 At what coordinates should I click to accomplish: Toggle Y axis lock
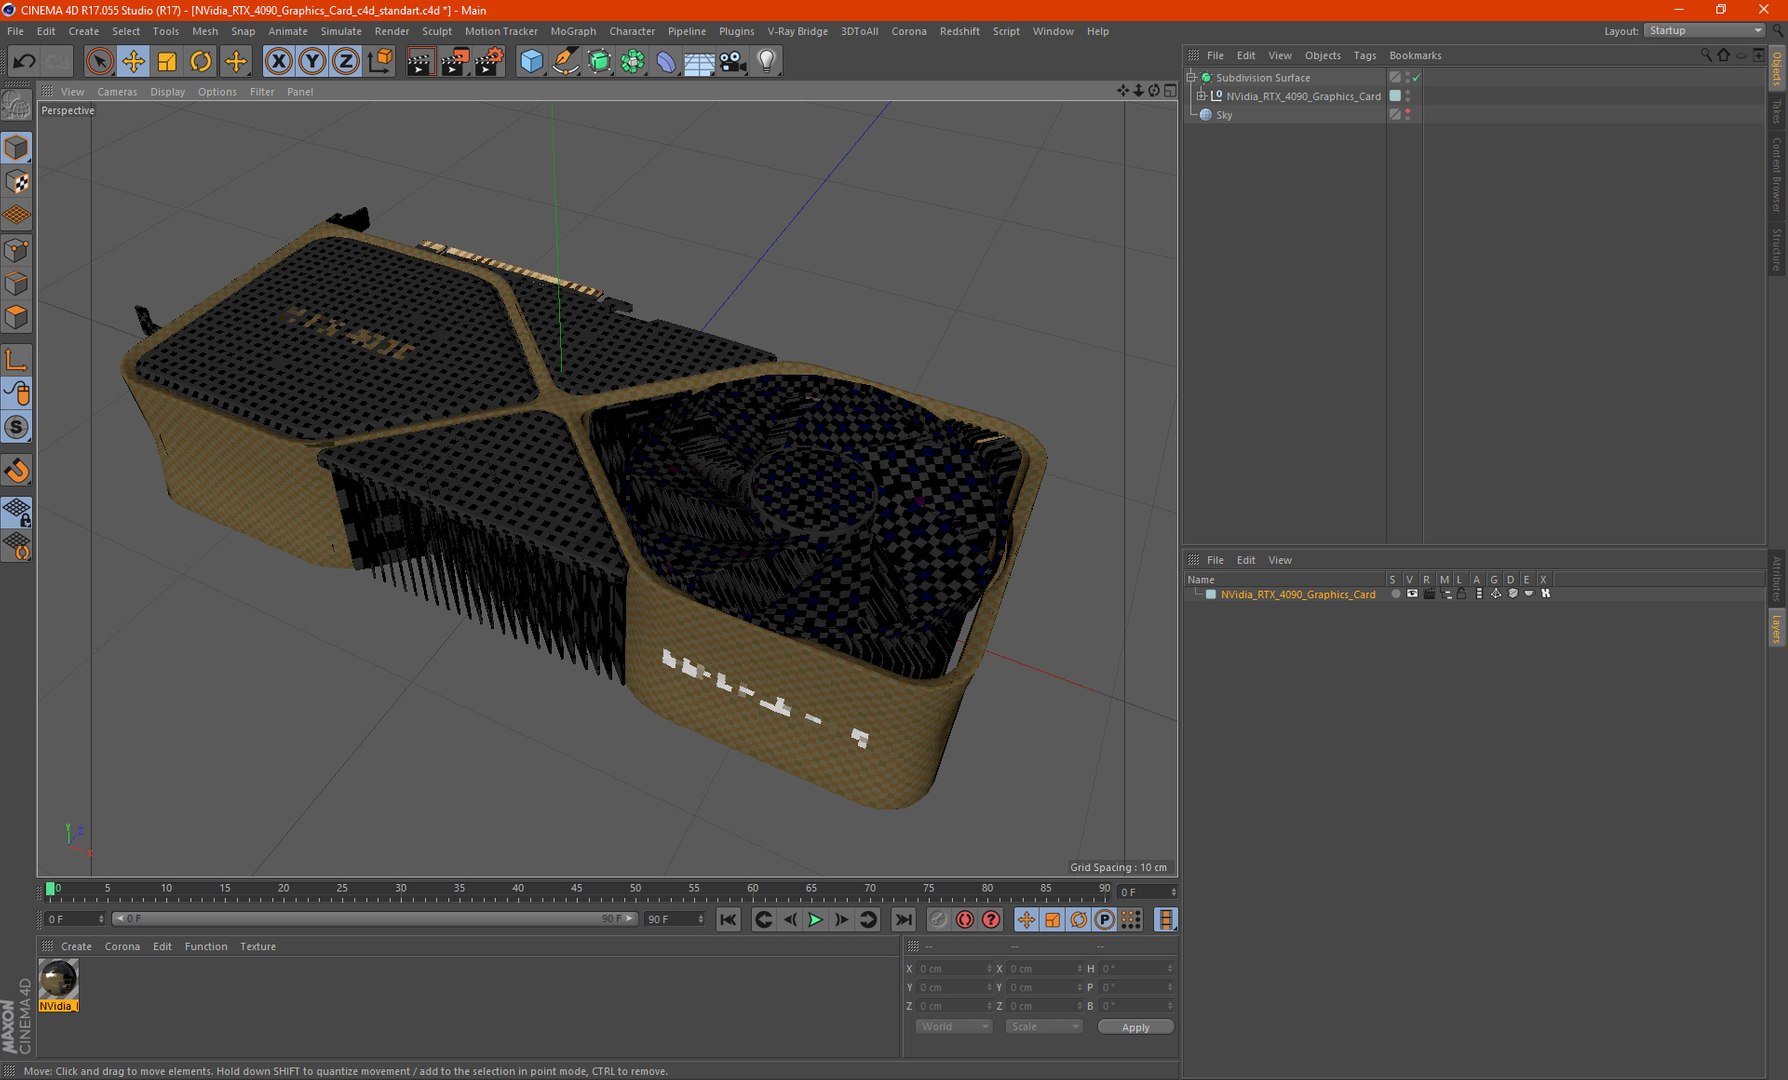coord(312,62)
